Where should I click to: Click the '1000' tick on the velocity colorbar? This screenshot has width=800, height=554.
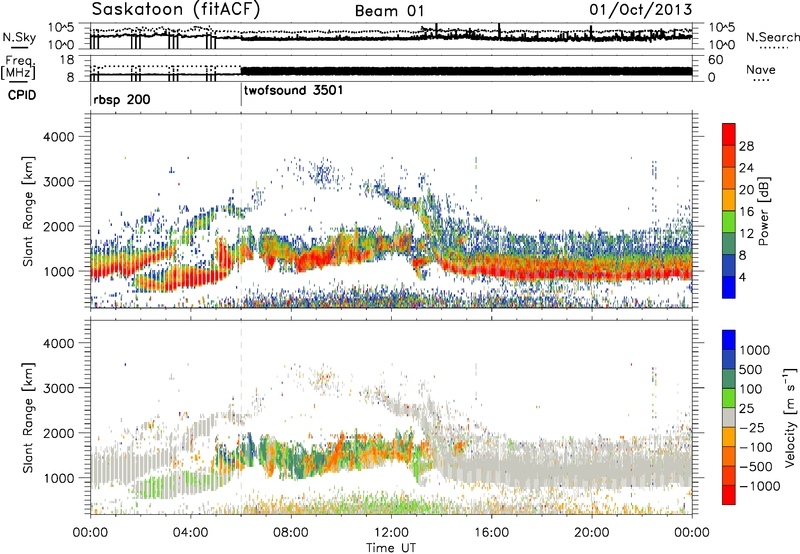755,350
